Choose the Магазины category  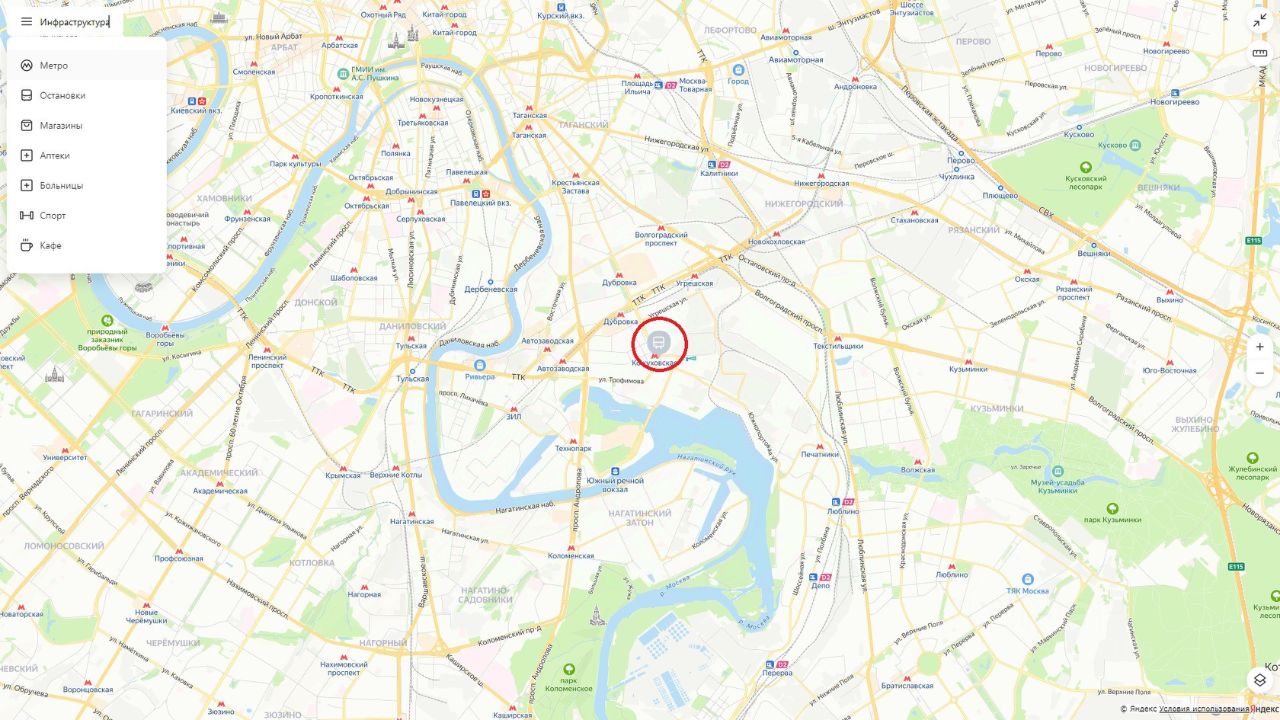tap(87, 125)
